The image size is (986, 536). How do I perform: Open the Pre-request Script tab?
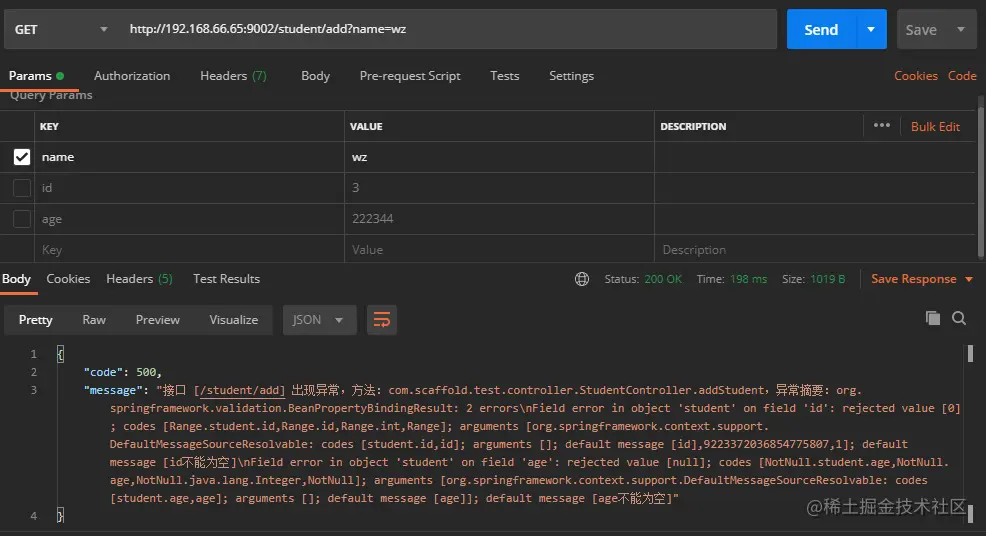click(410, 76)
